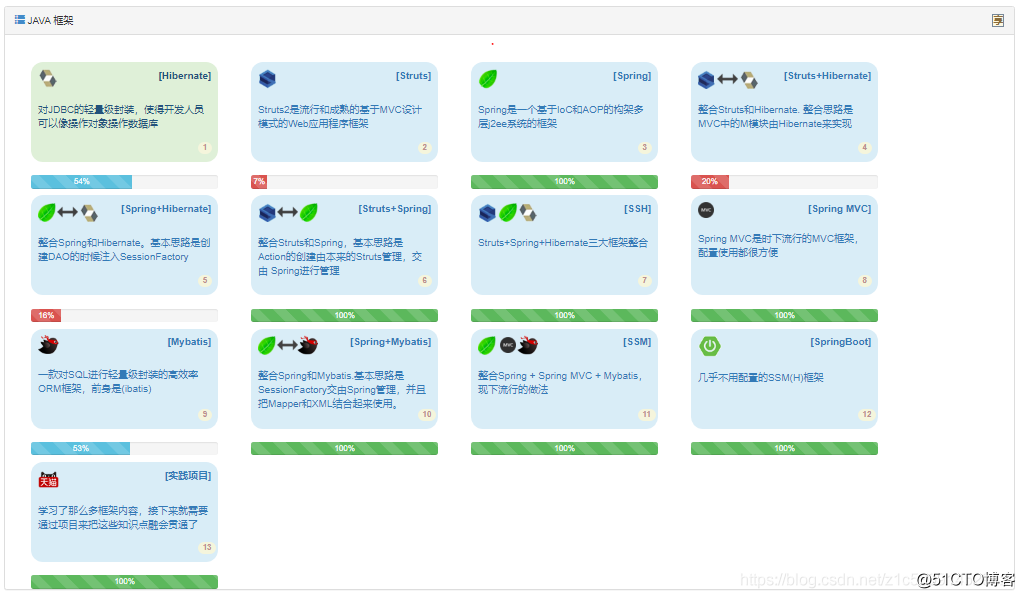Open the [实践项目] title link
The width and height of the screenshot is (1025, 598).
click(188, 475)
